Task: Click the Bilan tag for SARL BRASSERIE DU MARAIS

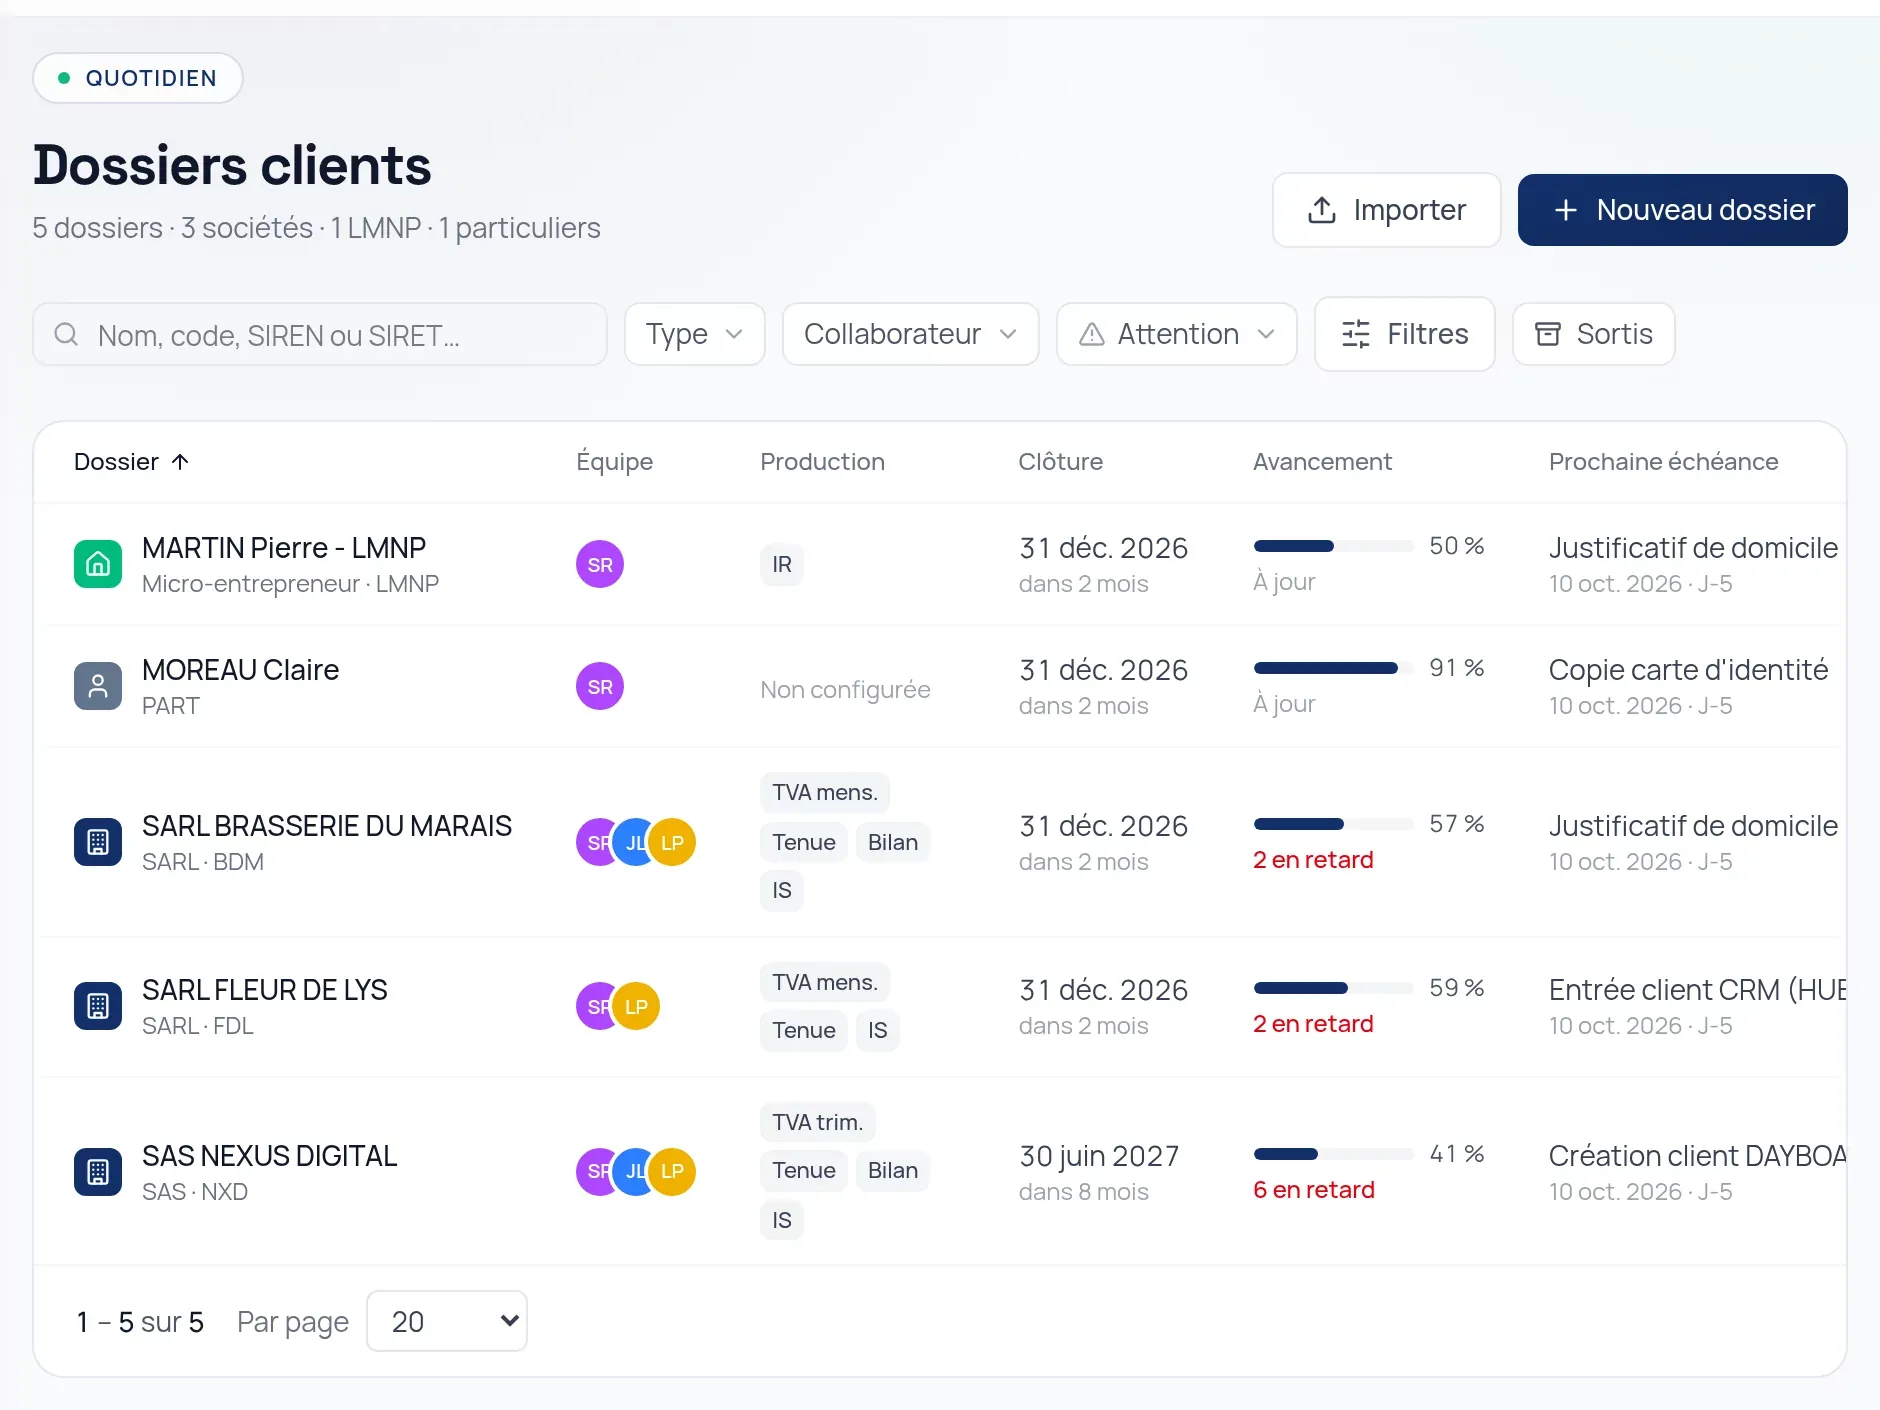Action: 893,842
